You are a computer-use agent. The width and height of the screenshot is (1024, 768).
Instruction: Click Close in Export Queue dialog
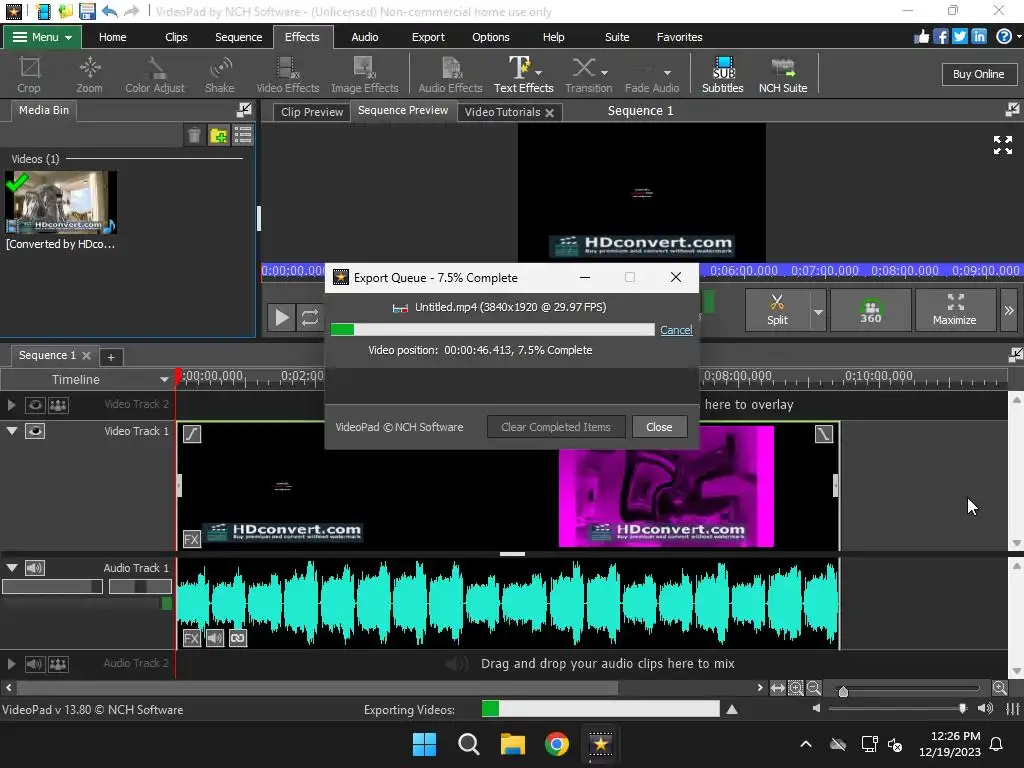[659, 427]
